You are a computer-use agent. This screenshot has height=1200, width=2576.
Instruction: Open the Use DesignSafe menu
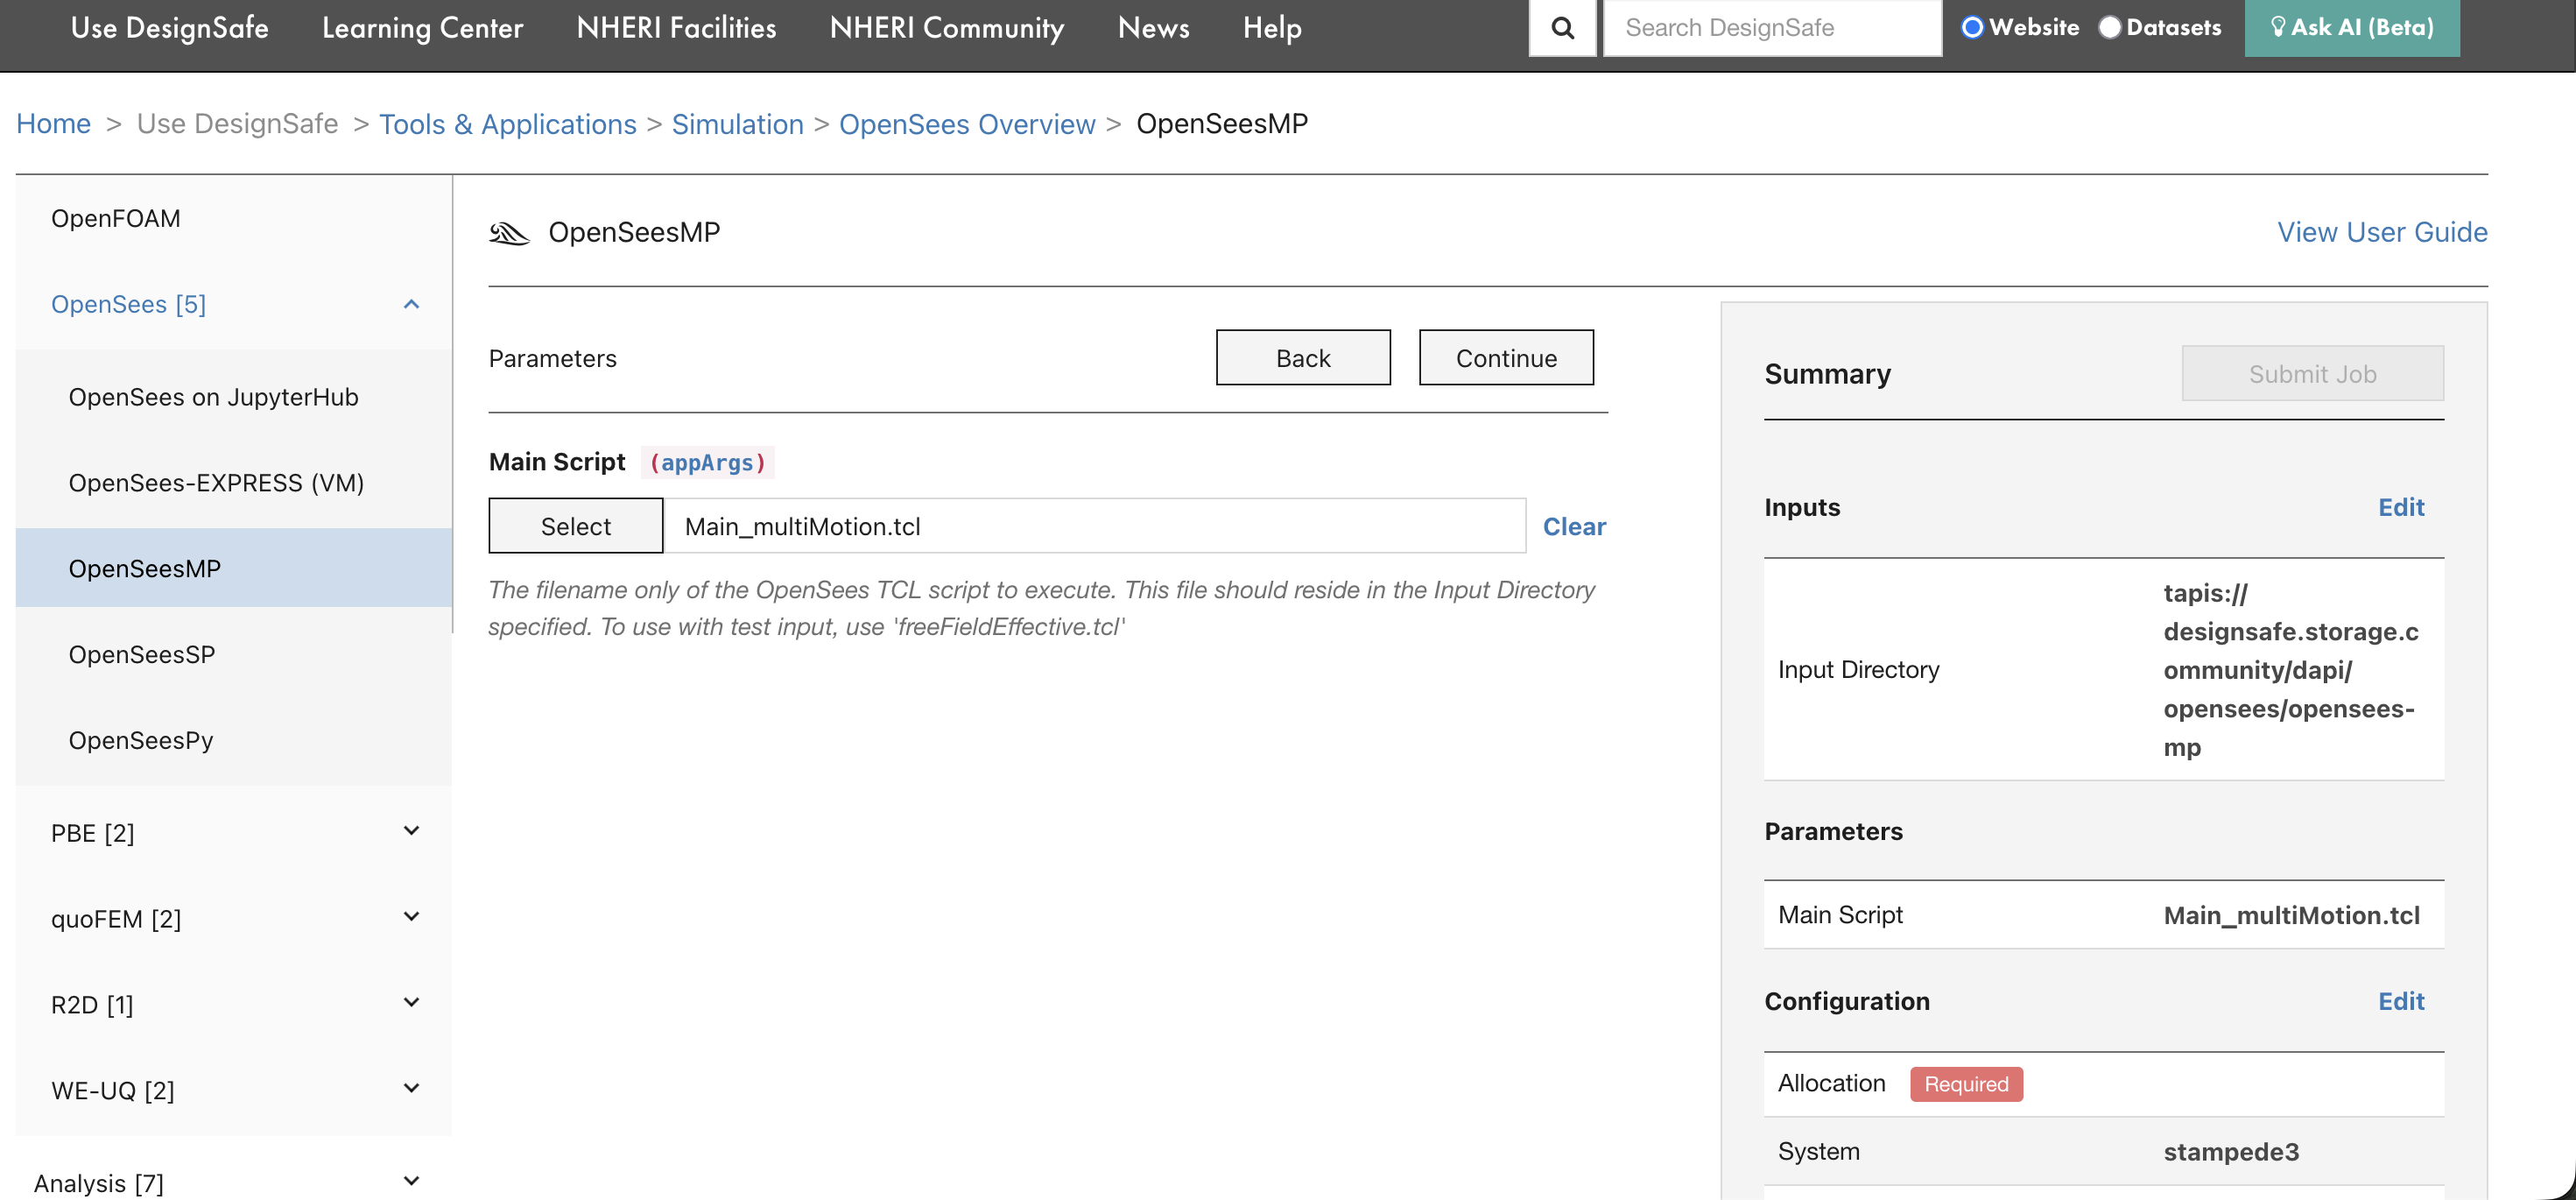coord(170,28)
